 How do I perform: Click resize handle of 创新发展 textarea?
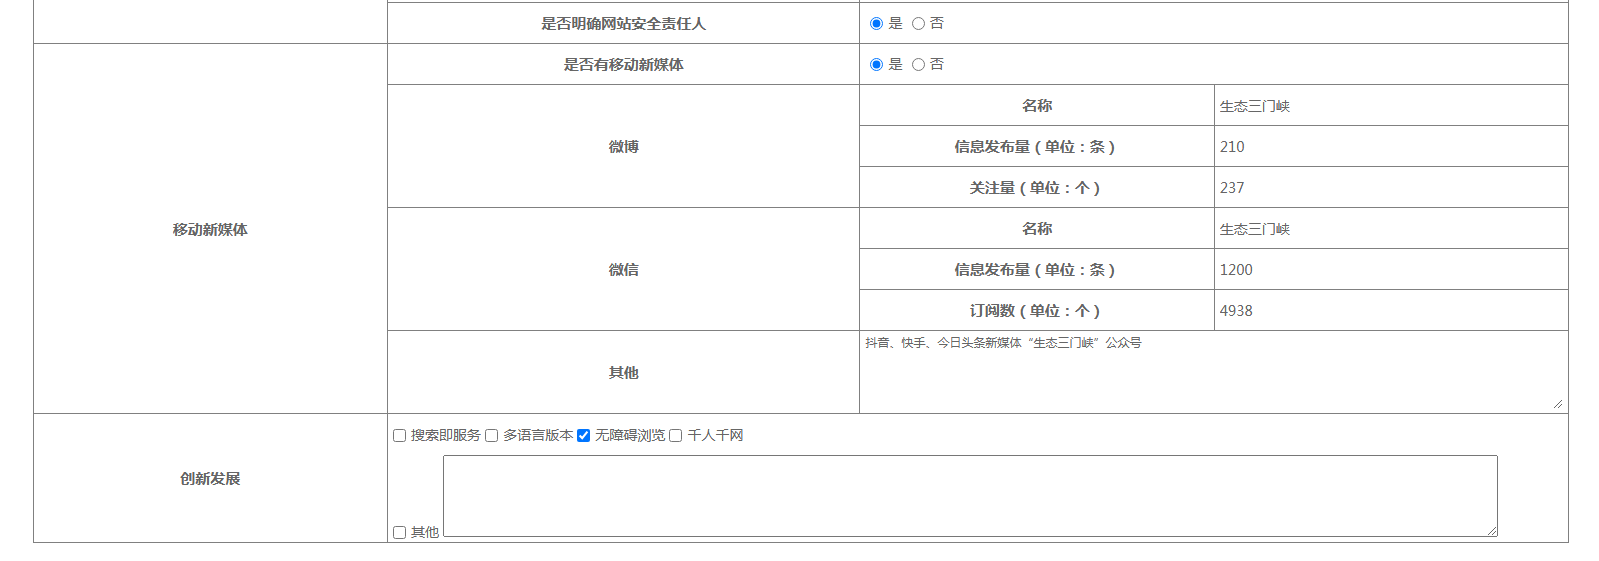tap(1492, 531)
